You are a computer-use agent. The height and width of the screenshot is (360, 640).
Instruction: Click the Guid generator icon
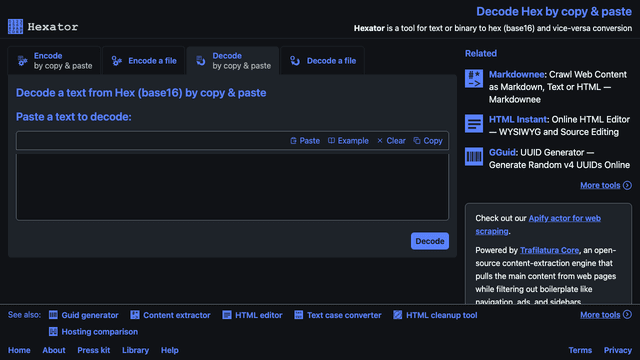(53, 315)
